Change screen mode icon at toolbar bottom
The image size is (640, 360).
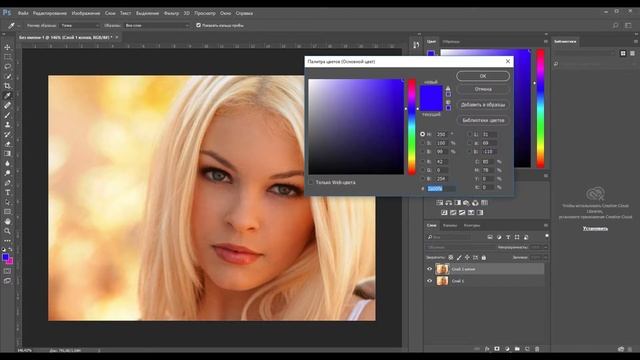tap(7, 281)
